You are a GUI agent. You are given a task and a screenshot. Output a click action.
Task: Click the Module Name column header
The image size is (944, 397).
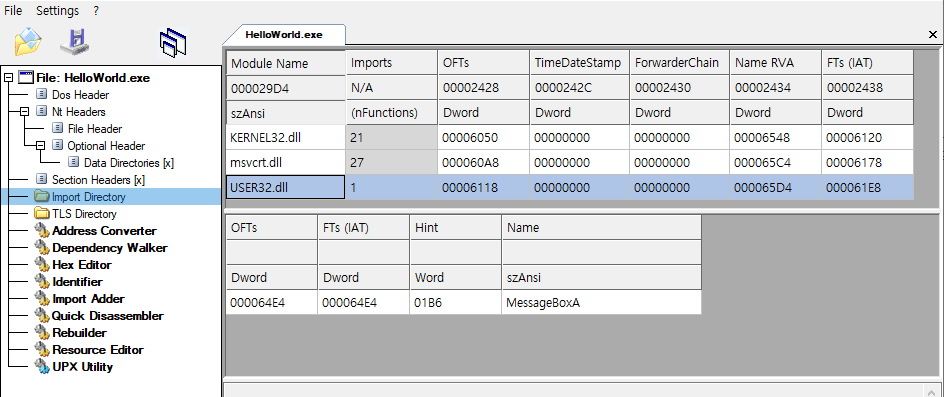coord(285,63)
